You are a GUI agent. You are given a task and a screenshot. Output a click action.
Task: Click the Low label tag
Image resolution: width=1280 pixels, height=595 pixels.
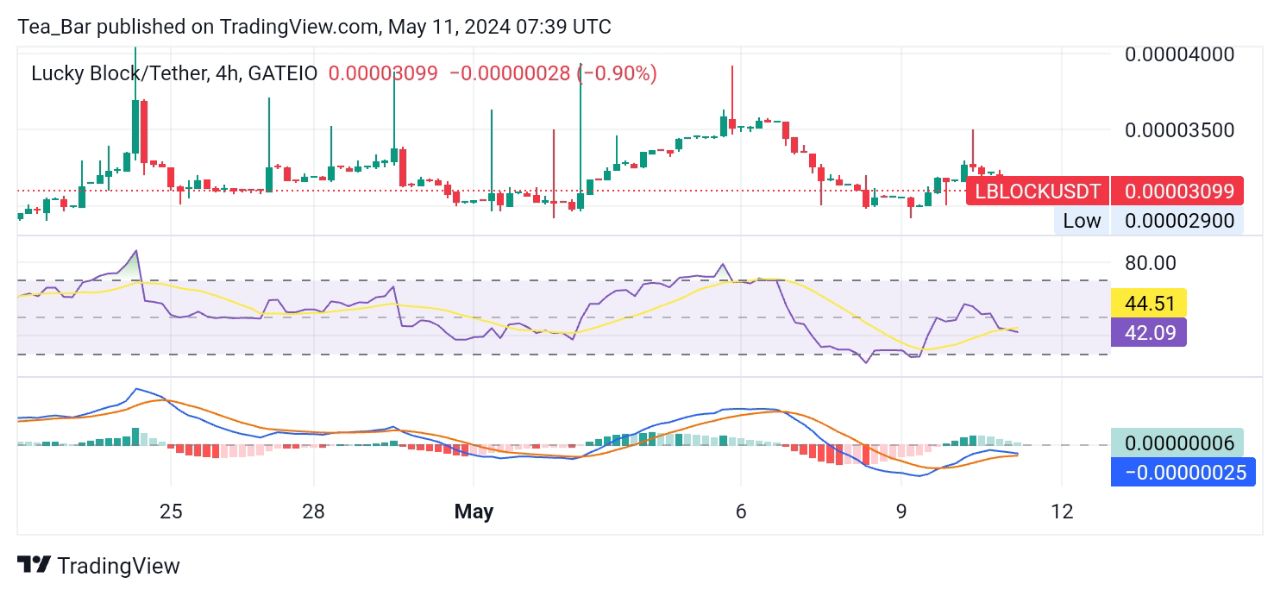(1081, 221)
